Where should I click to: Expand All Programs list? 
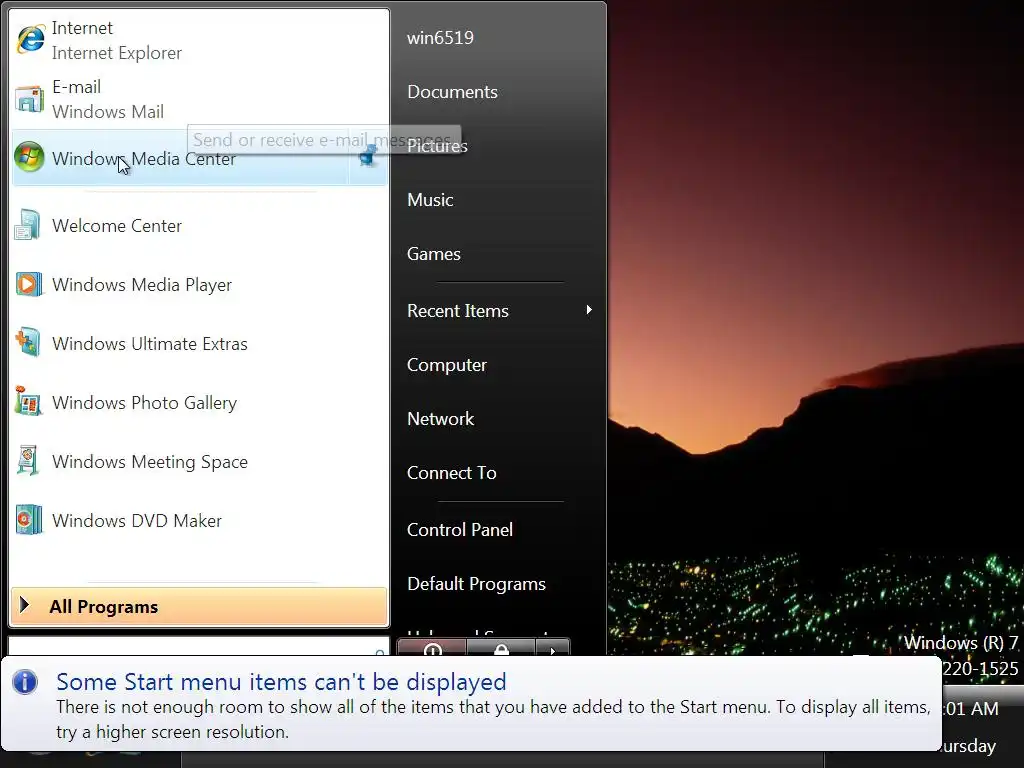[199, 607]
